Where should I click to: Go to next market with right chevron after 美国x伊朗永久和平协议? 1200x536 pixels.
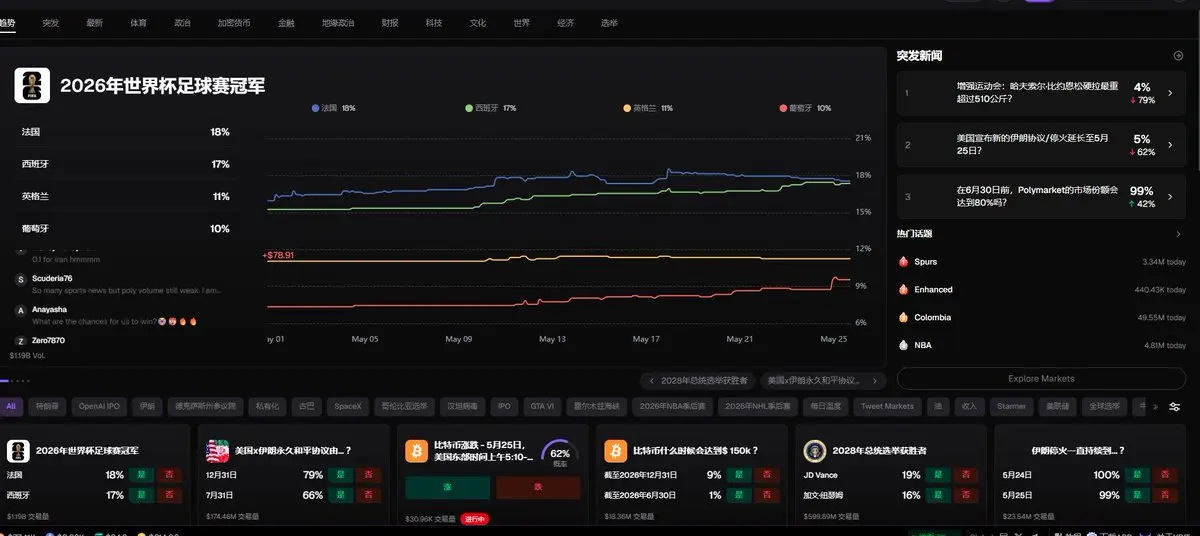(875, 381)
